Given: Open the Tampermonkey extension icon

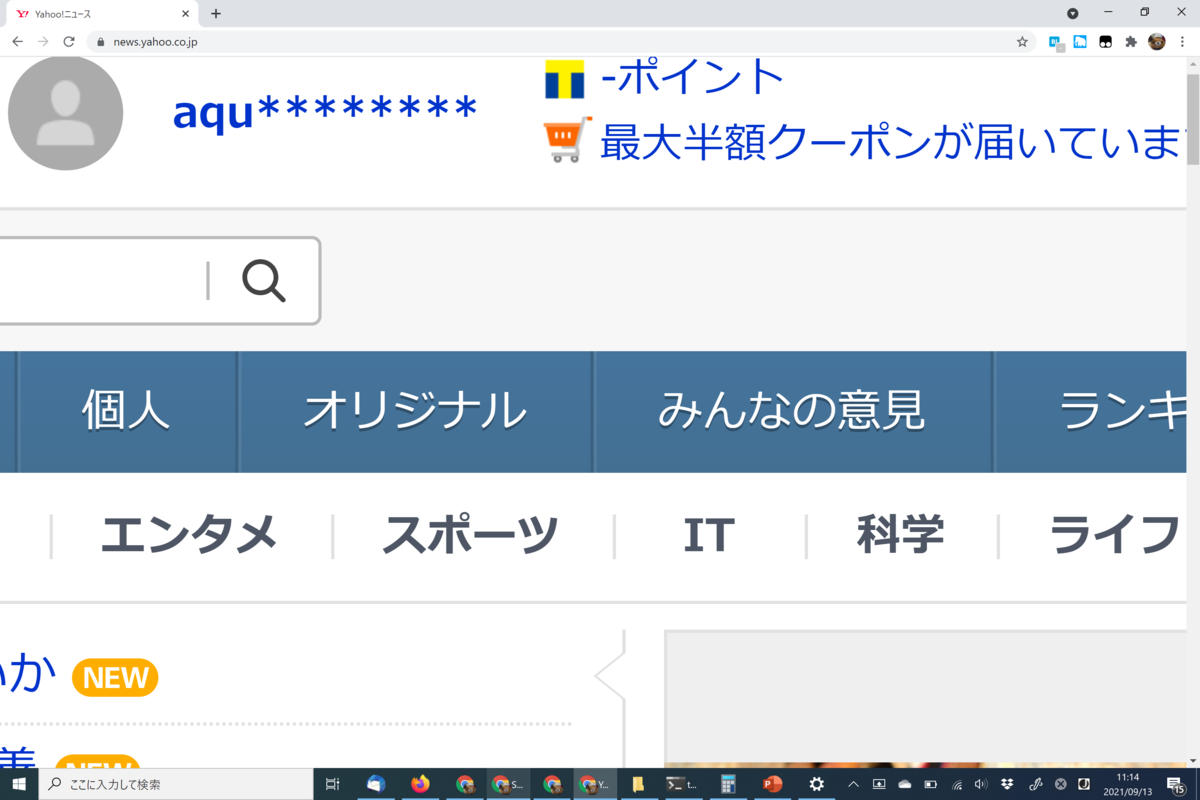Looking at the screenshot, I should 1106,42.
